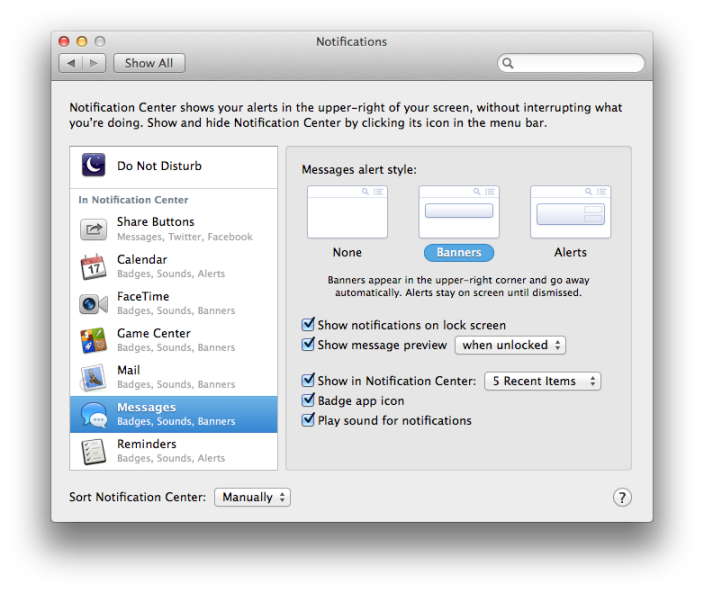Open the Sort Notification Center Manually dropdown
The image size is (704, 593).
pos(252,497)
